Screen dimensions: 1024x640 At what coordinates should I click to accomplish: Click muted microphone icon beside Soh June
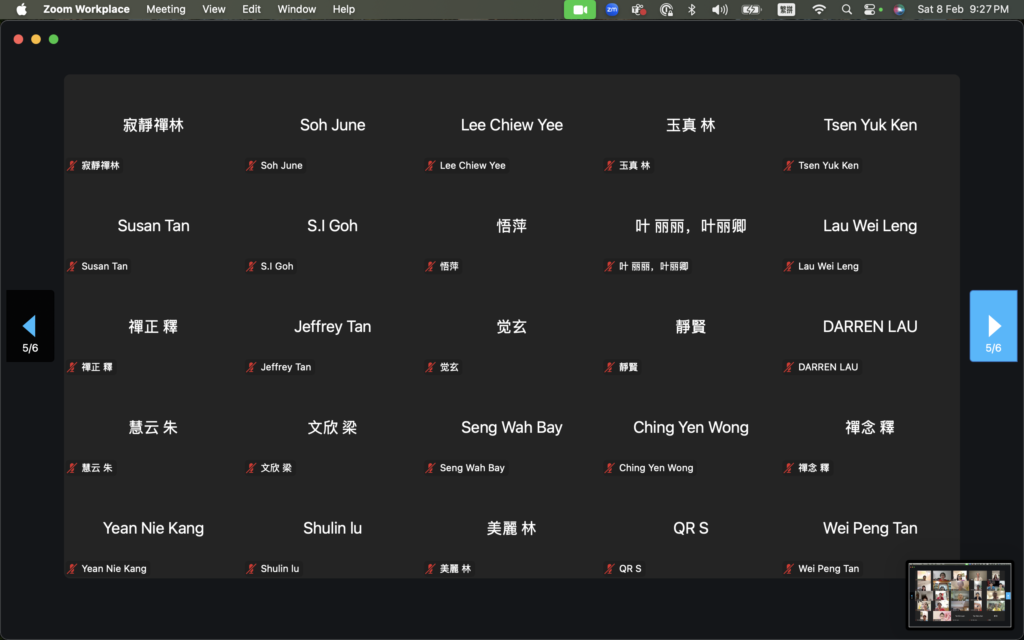pos(251,166)
